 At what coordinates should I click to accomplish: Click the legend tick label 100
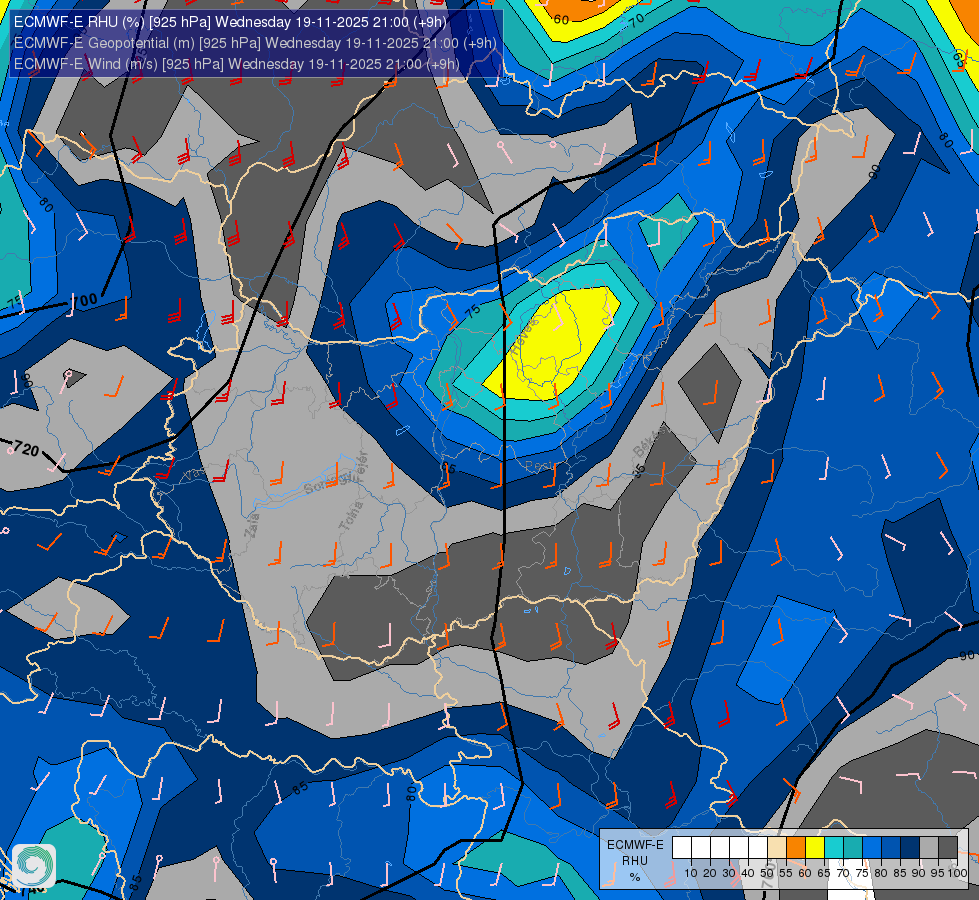pos(958,873)
